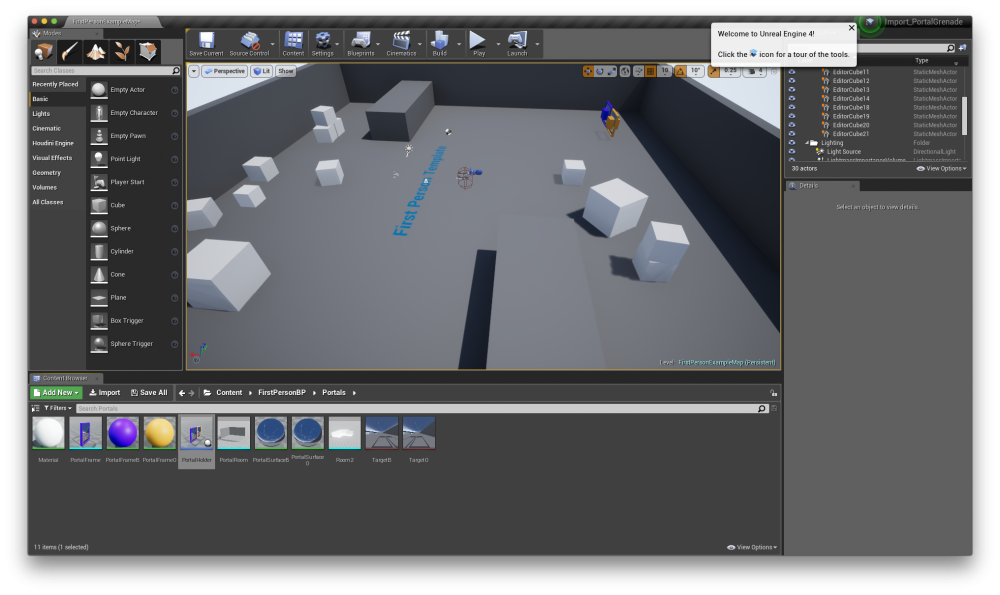Toggle visibility of Light Source
Viewport: 1000px width, 595px height.
point(792,152)
